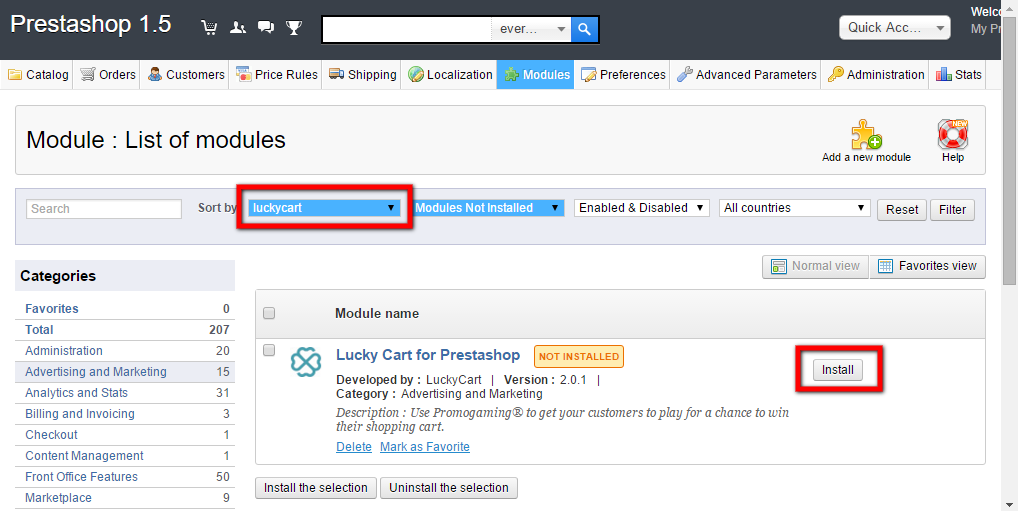Click the magnifying glass search button
This screenshot has width=1018, height=511.
pos(585,29)
